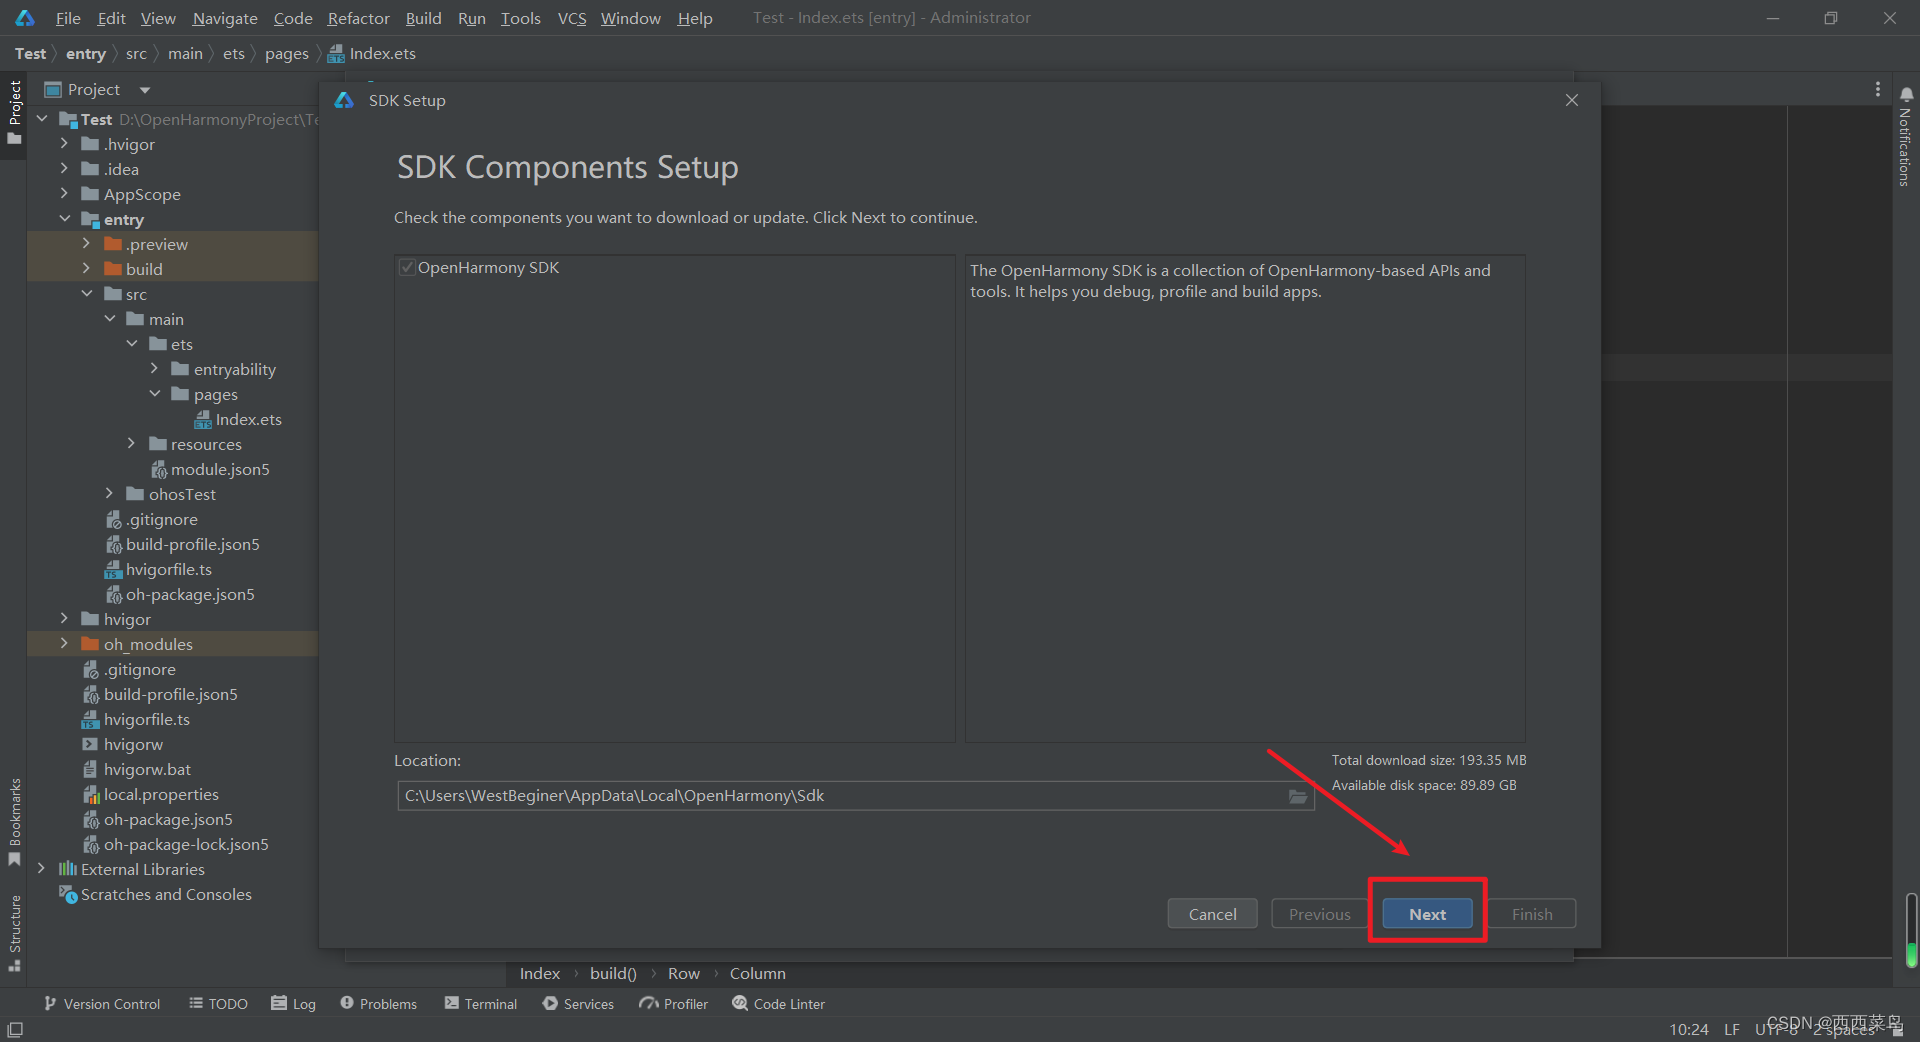This screenshot has height=1042, width=1920.
Task: Expand the resources folder
Action: click(131, 444)
